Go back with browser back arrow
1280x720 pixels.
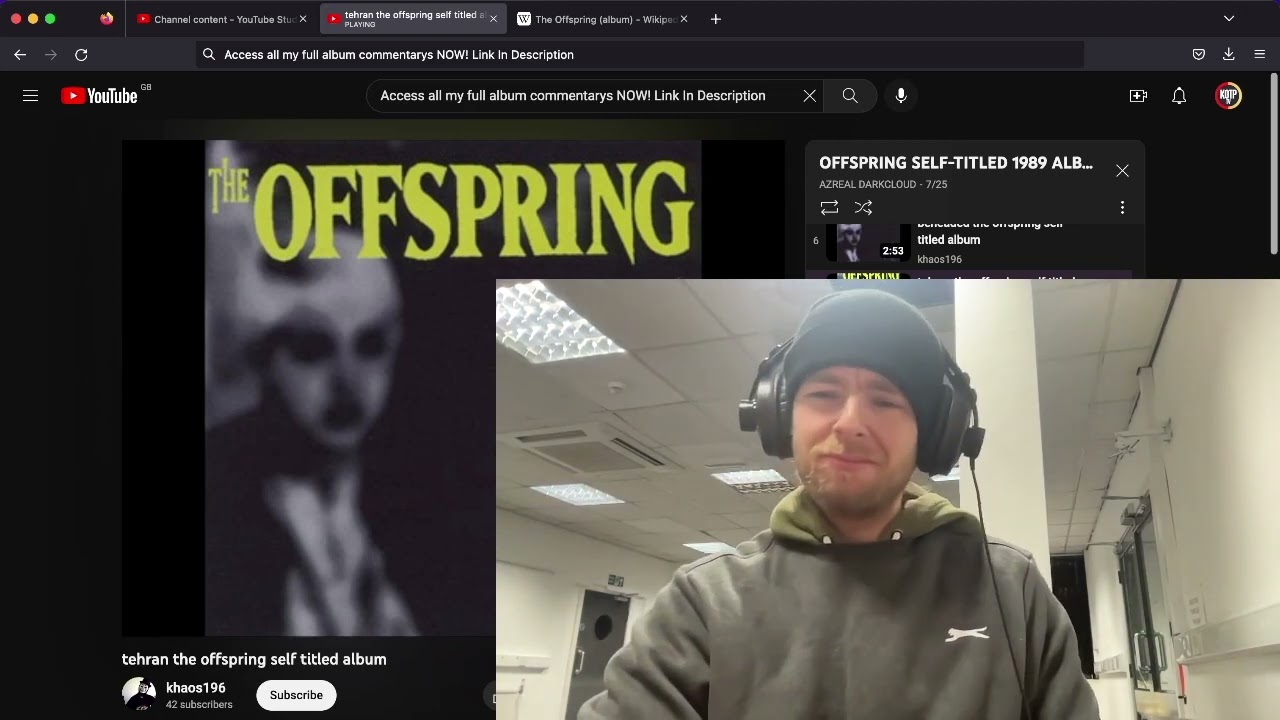click(20, 55)
